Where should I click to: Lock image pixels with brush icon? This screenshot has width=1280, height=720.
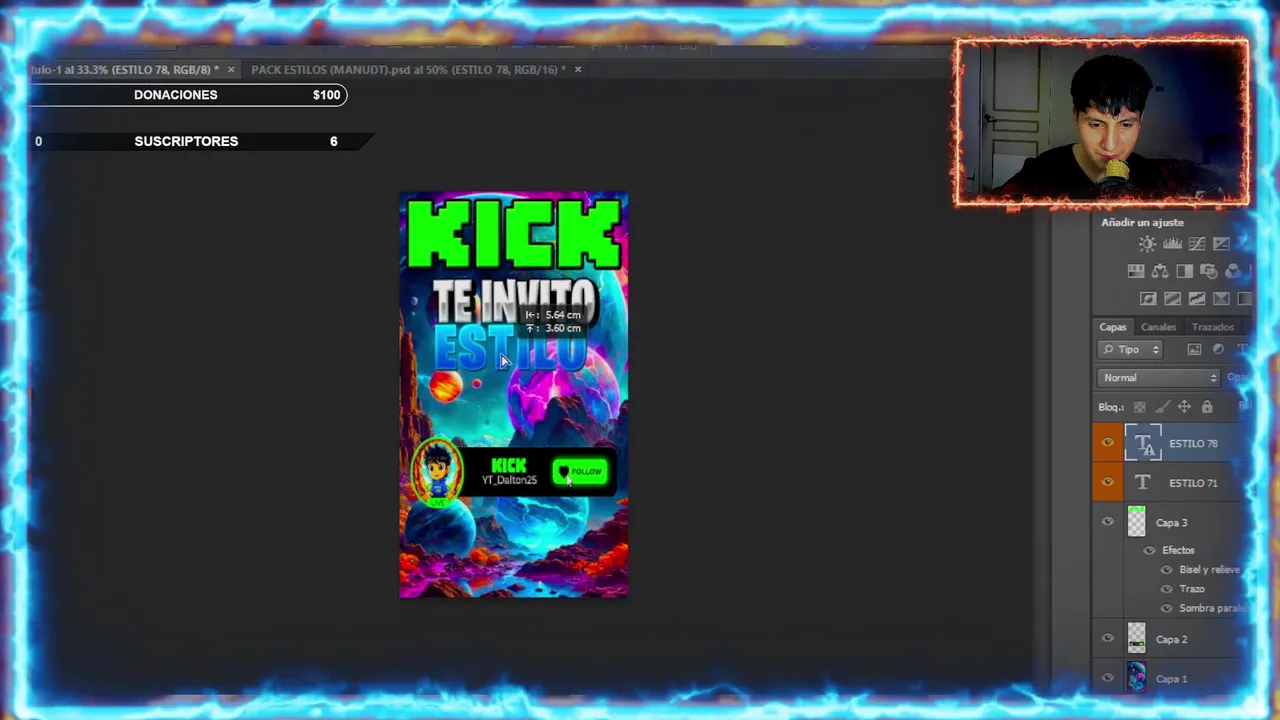(1162, 407)
